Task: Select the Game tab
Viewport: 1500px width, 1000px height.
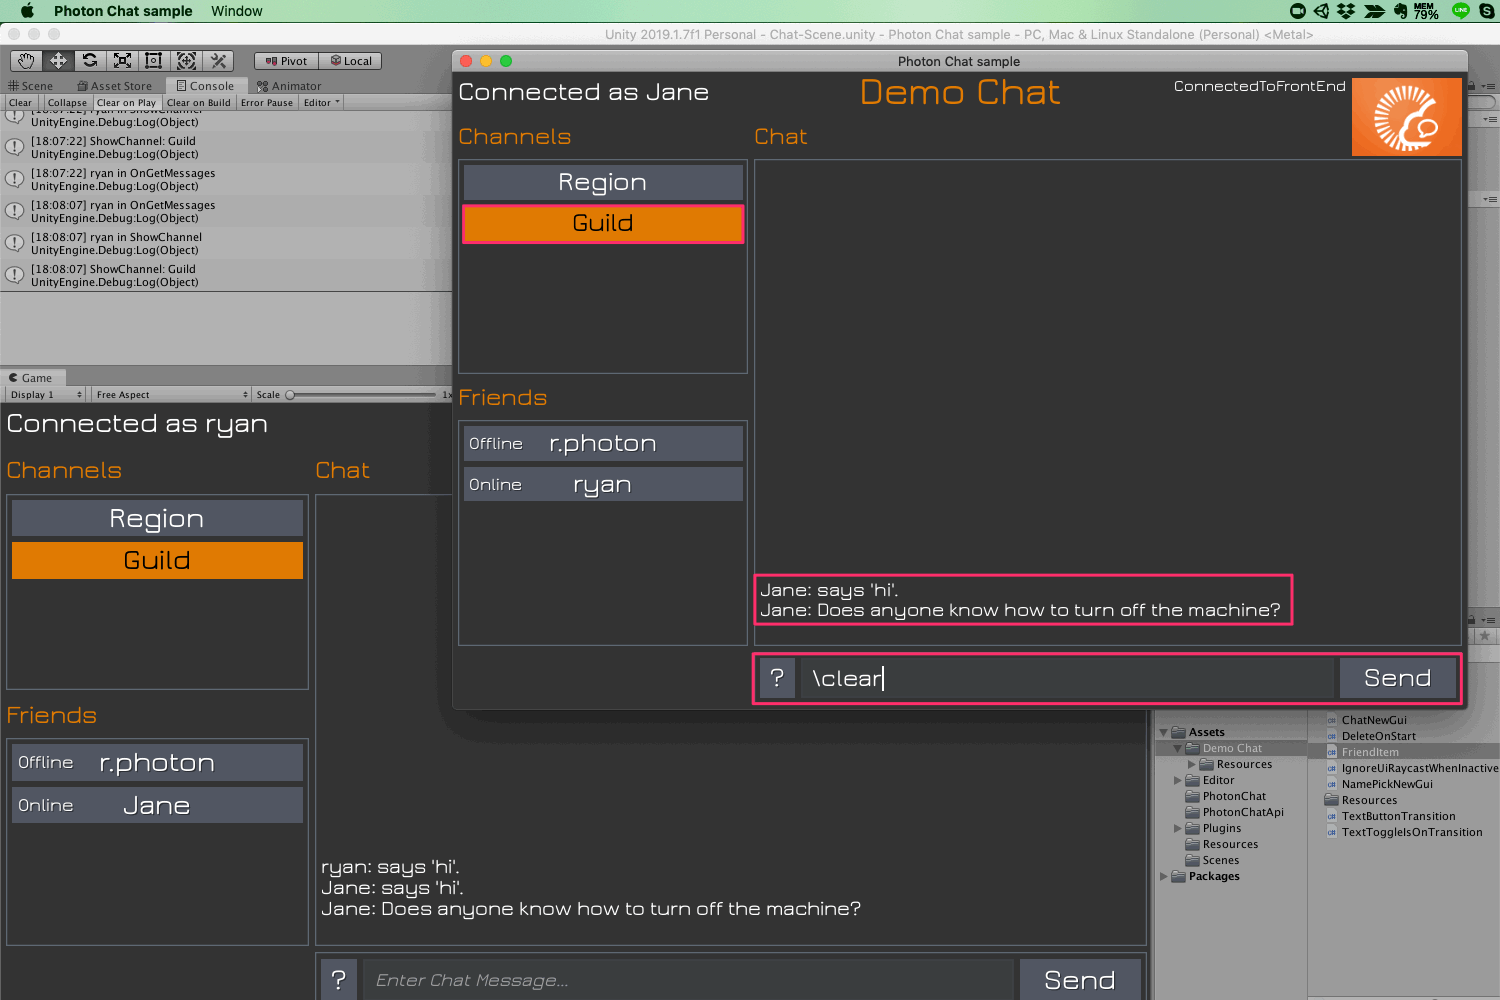Action: click(31, 378)
